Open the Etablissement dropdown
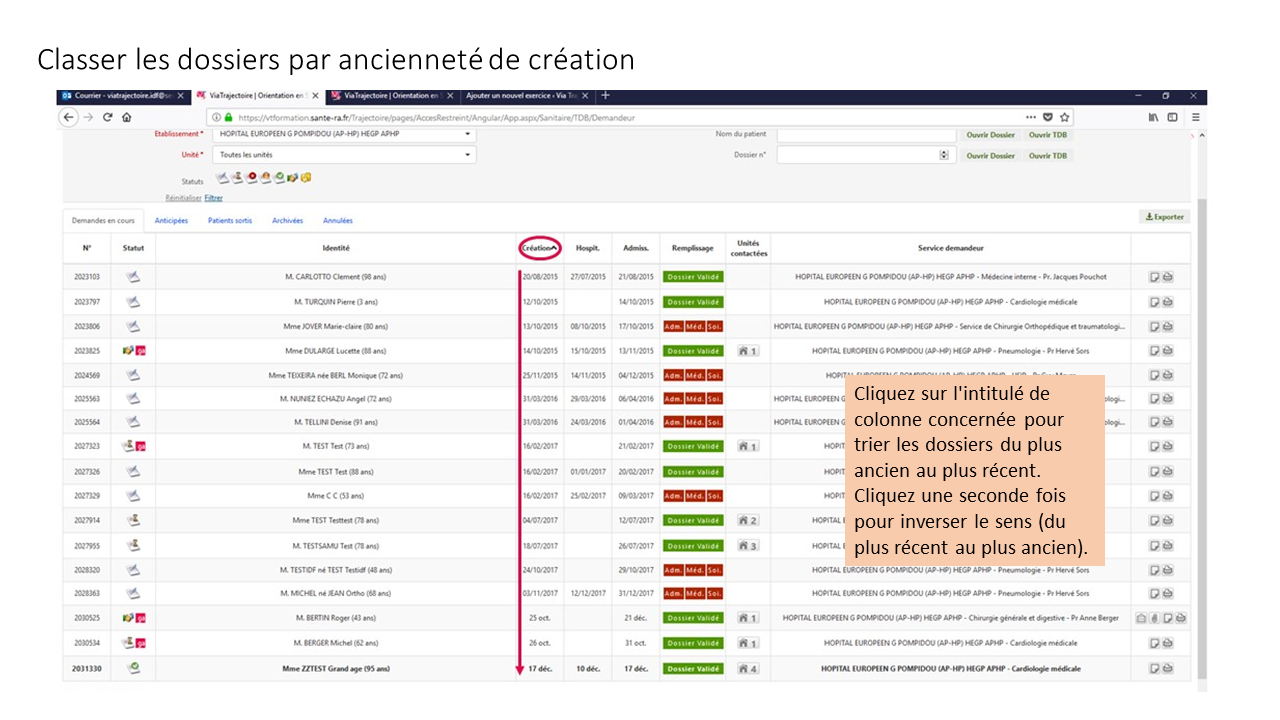The width and height of the screenshot is (1280, 720). point(467,134)
